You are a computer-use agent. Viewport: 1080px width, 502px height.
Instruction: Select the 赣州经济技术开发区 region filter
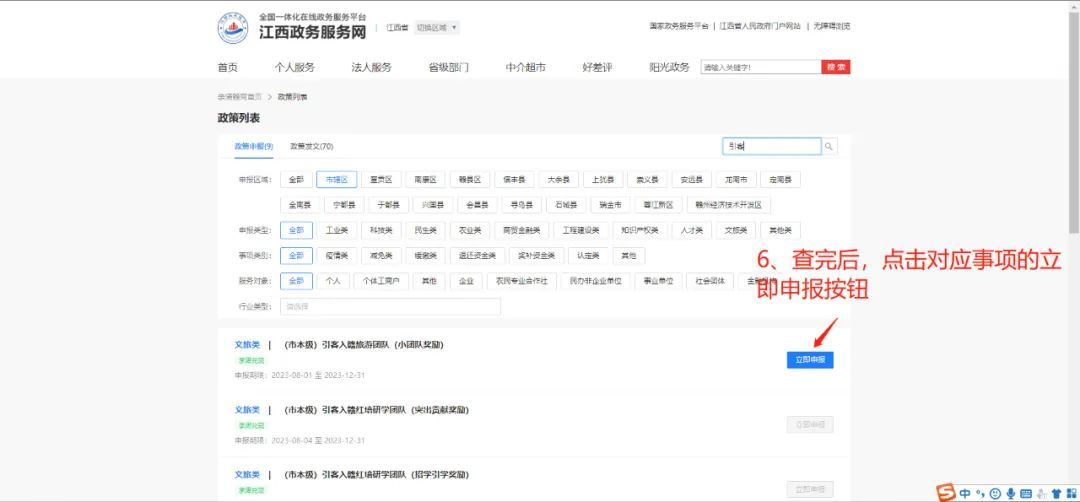tap(729, 205)
